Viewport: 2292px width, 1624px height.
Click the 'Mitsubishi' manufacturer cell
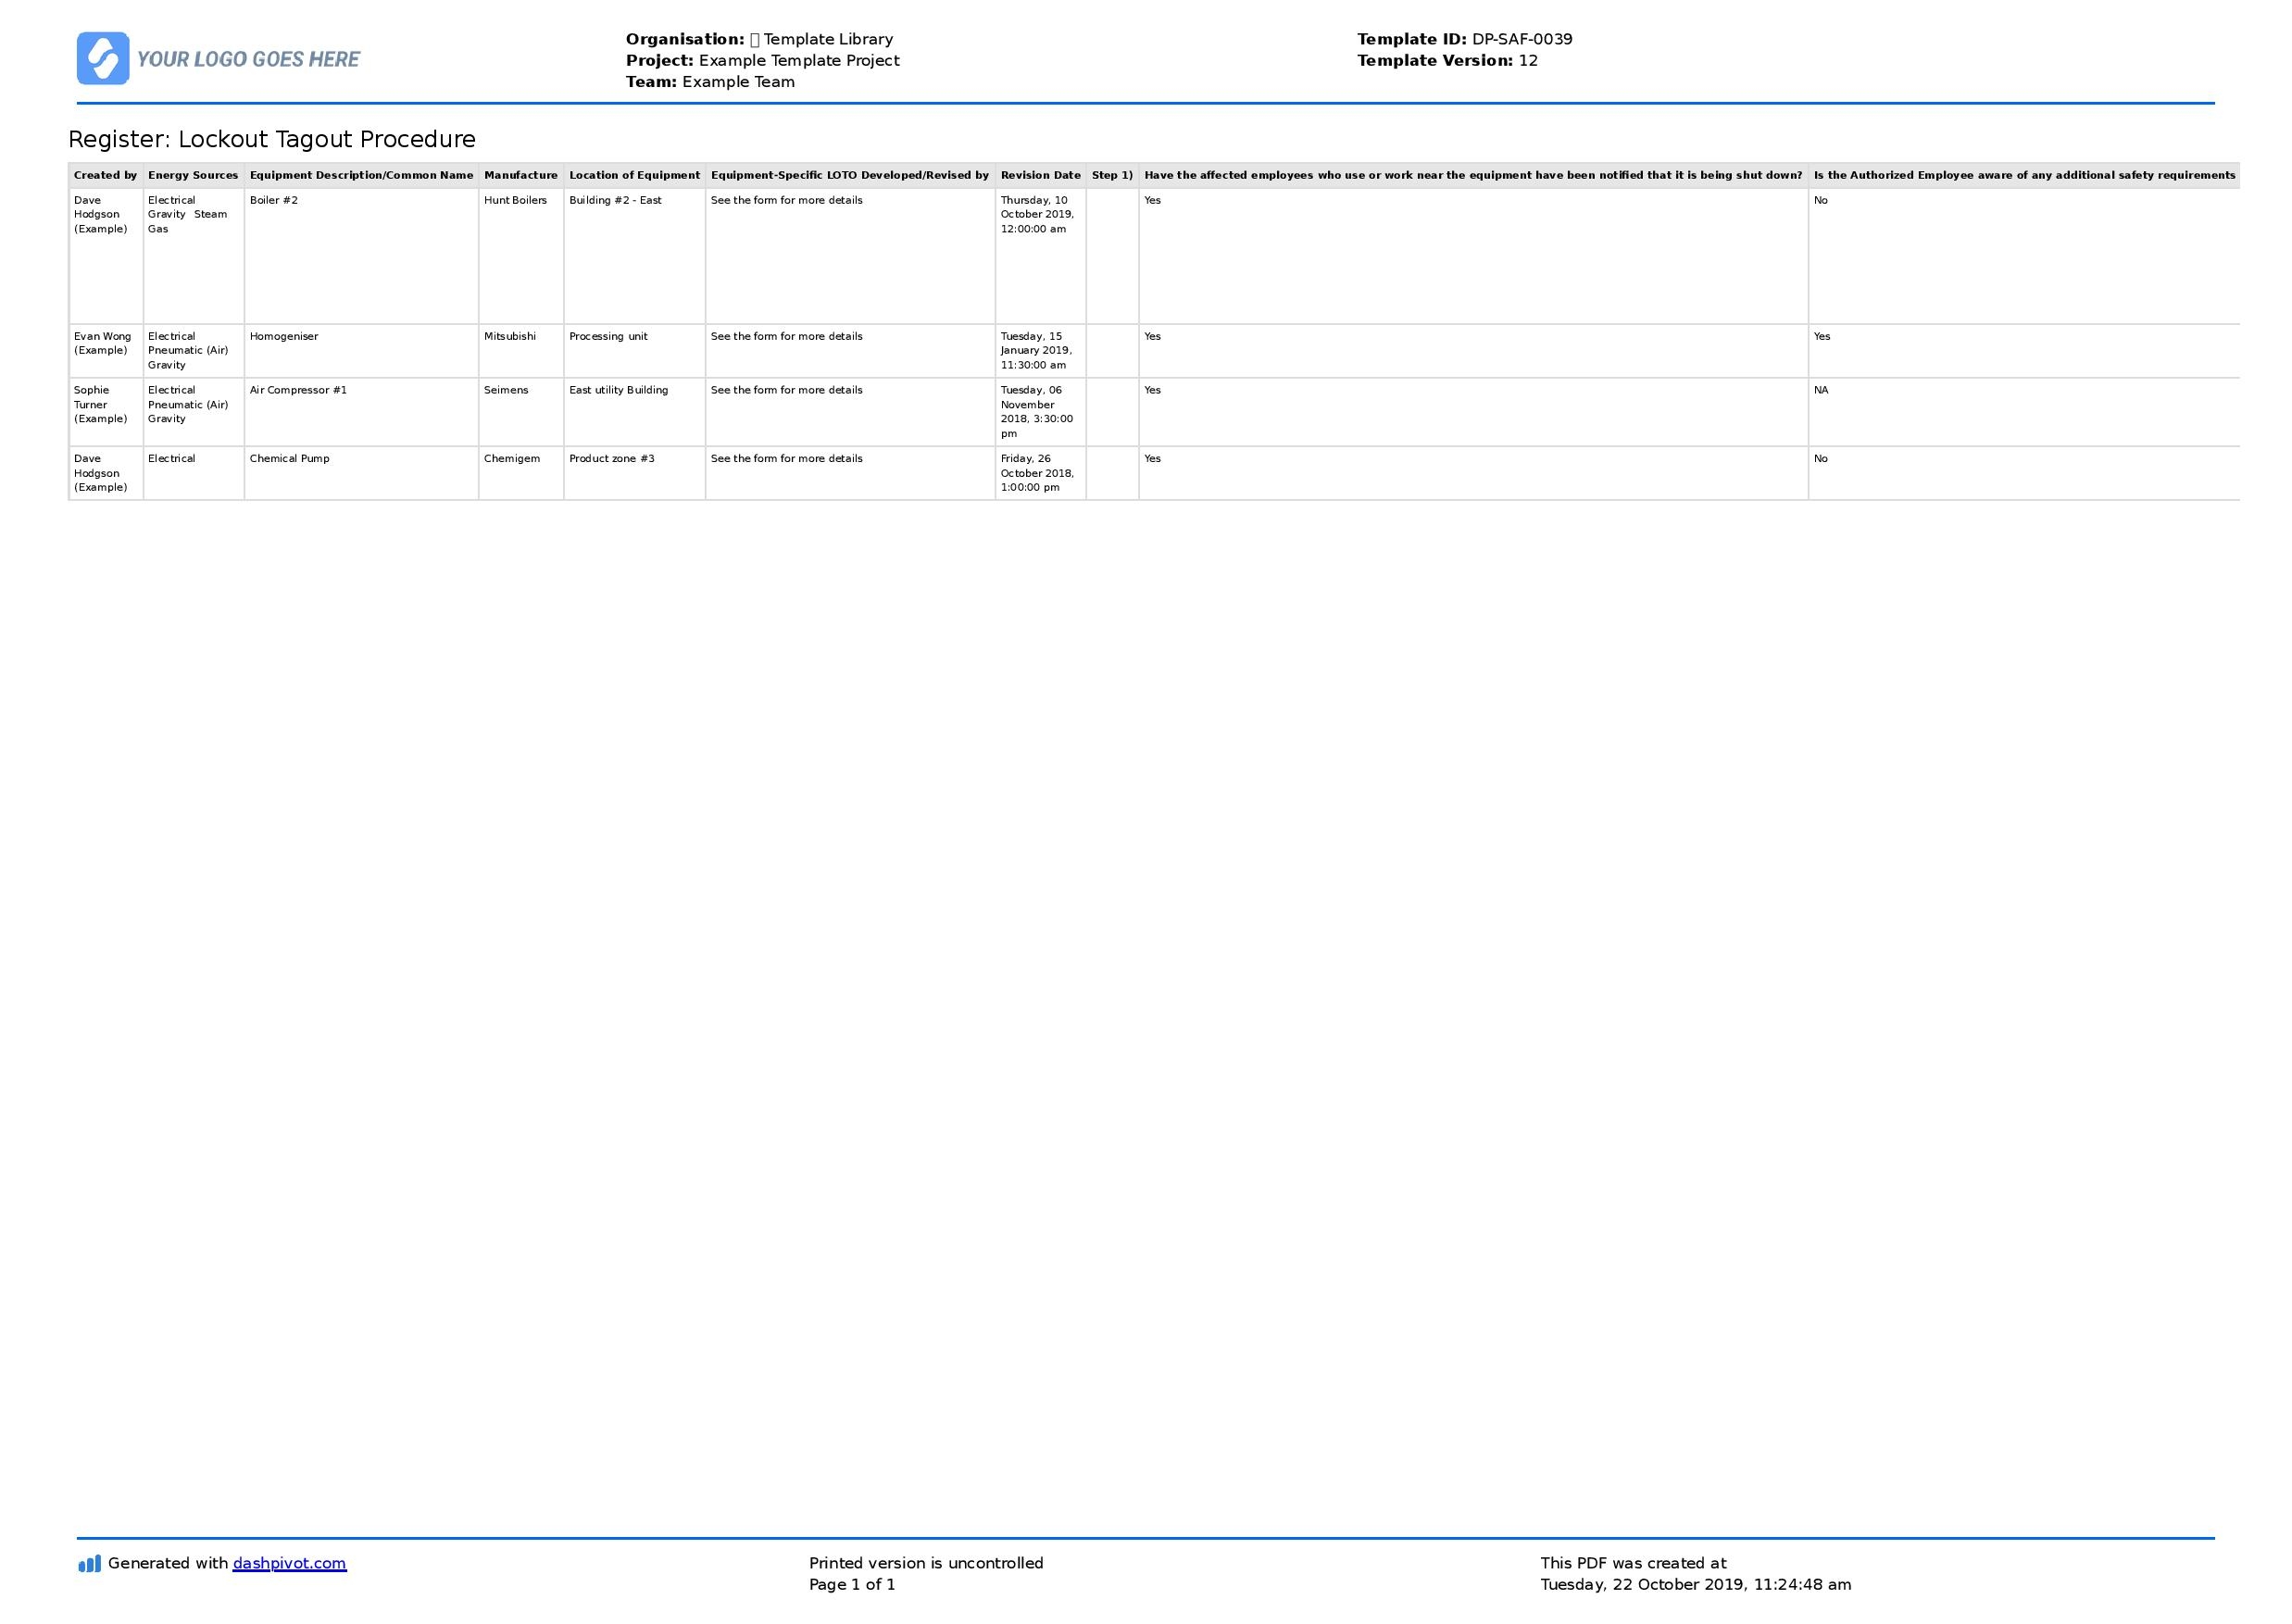(509, 336)
